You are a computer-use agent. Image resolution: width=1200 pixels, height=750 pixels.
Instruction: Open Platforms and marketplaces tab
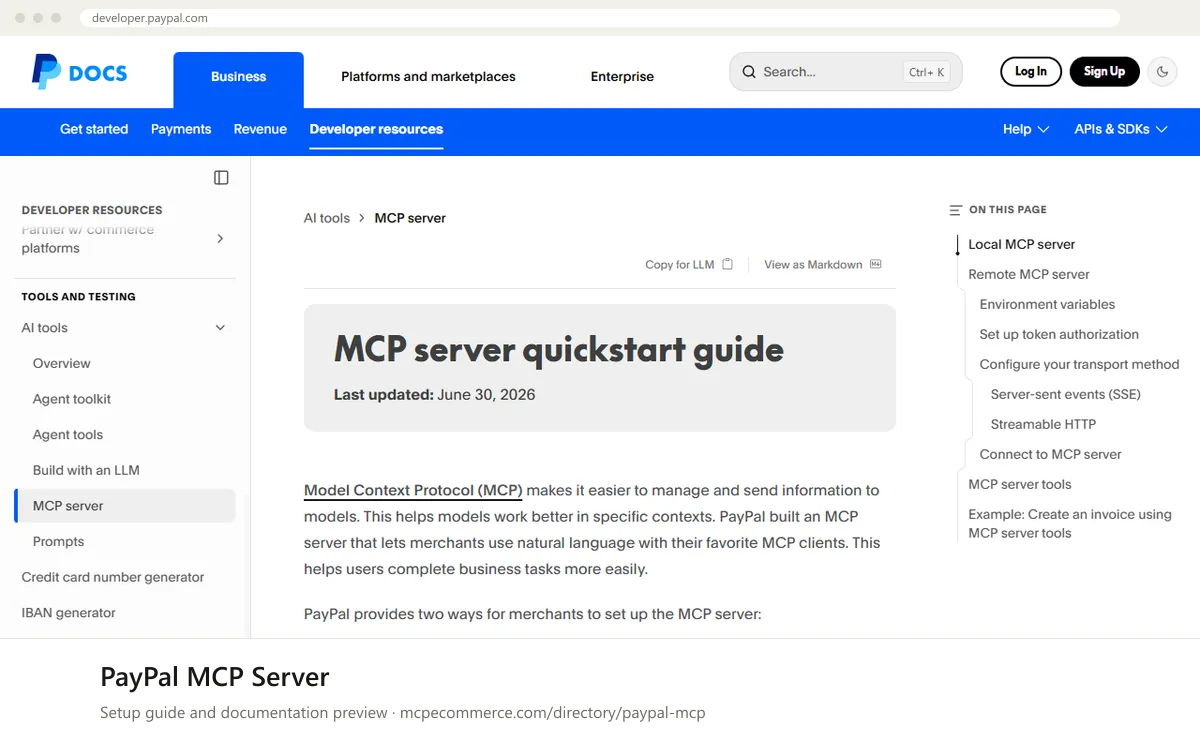point(428,77)
